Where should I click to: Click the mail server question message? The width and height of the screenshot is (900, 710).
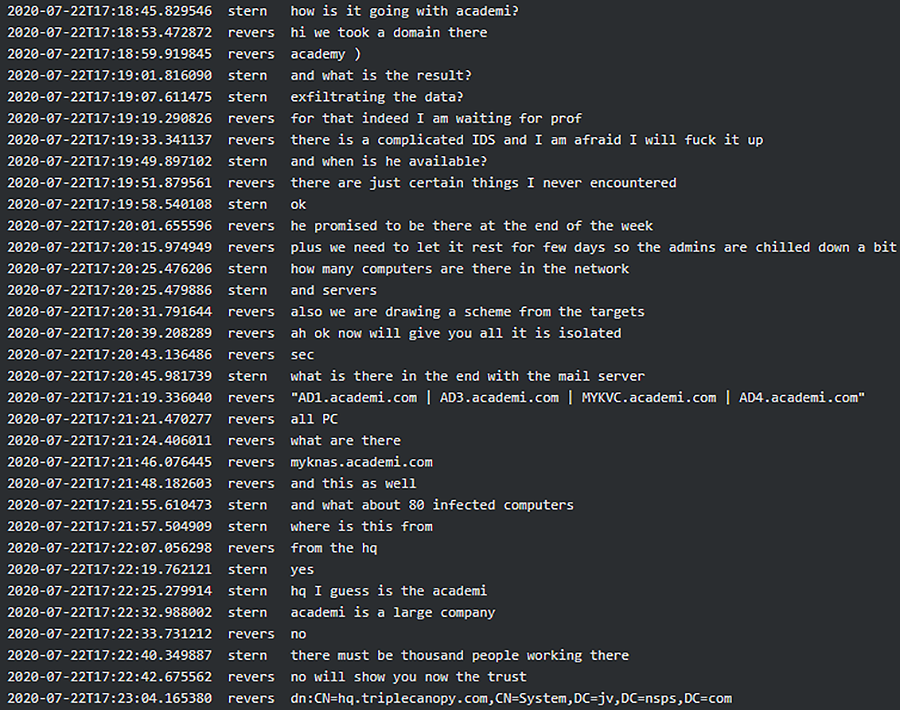click(x=467, y=376)
